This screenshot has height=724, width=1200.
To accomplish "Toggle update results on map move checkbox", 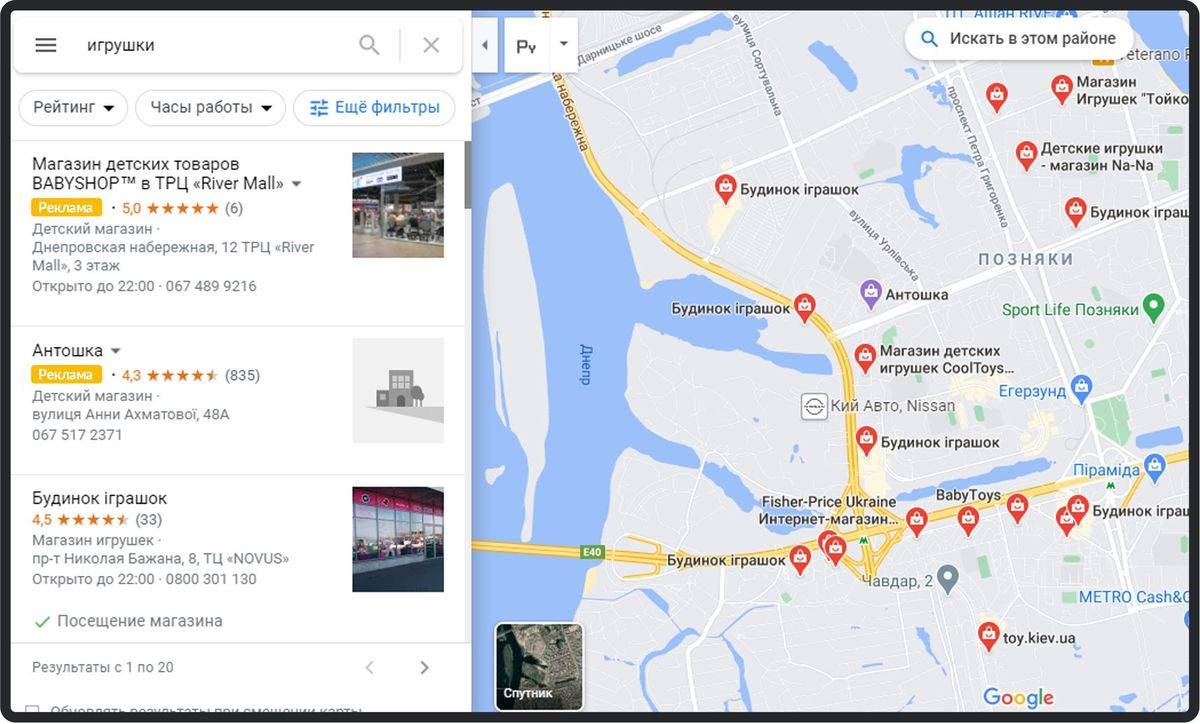I will [x=32, y=711].
